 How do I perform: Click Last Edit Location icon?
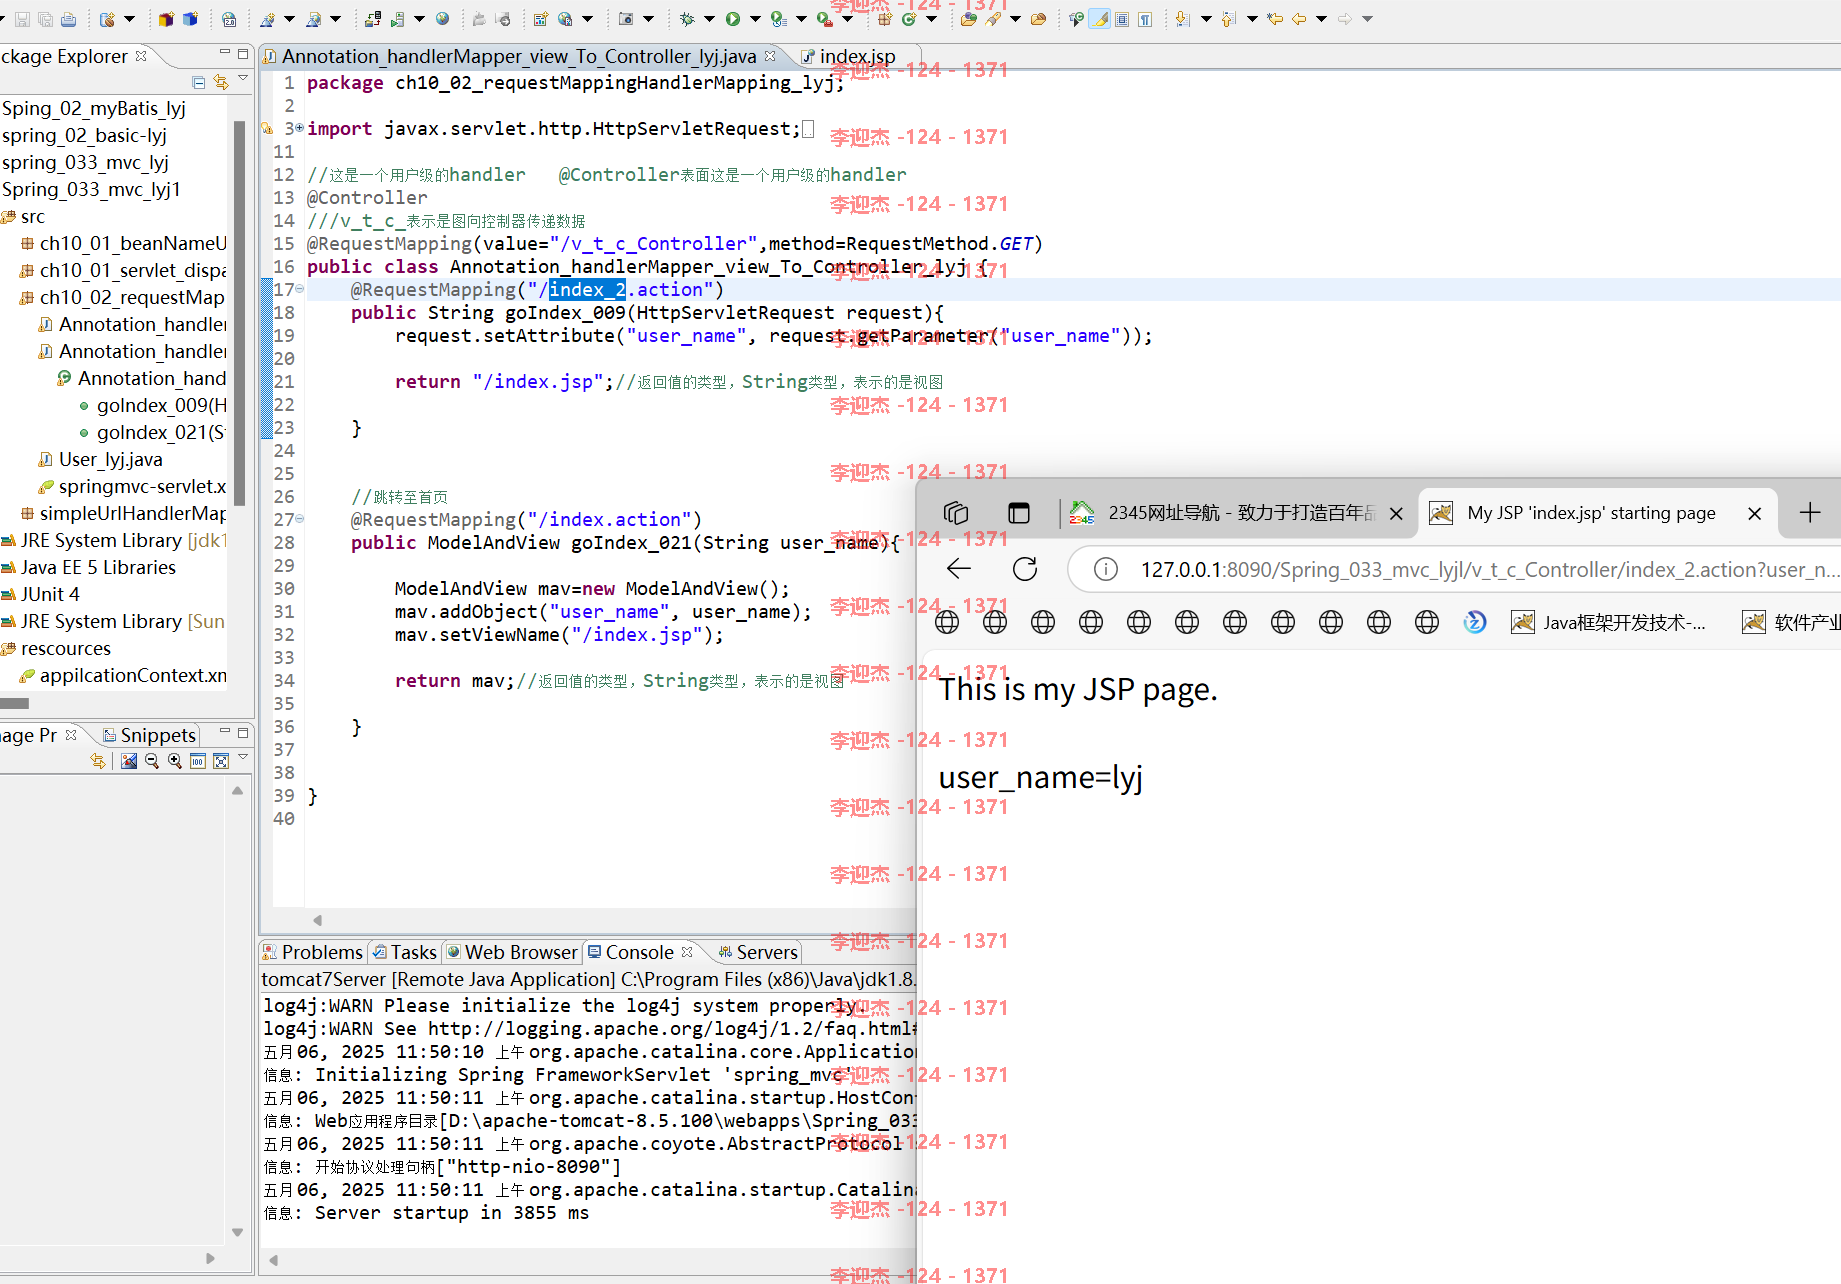[x=1275, y=19]
